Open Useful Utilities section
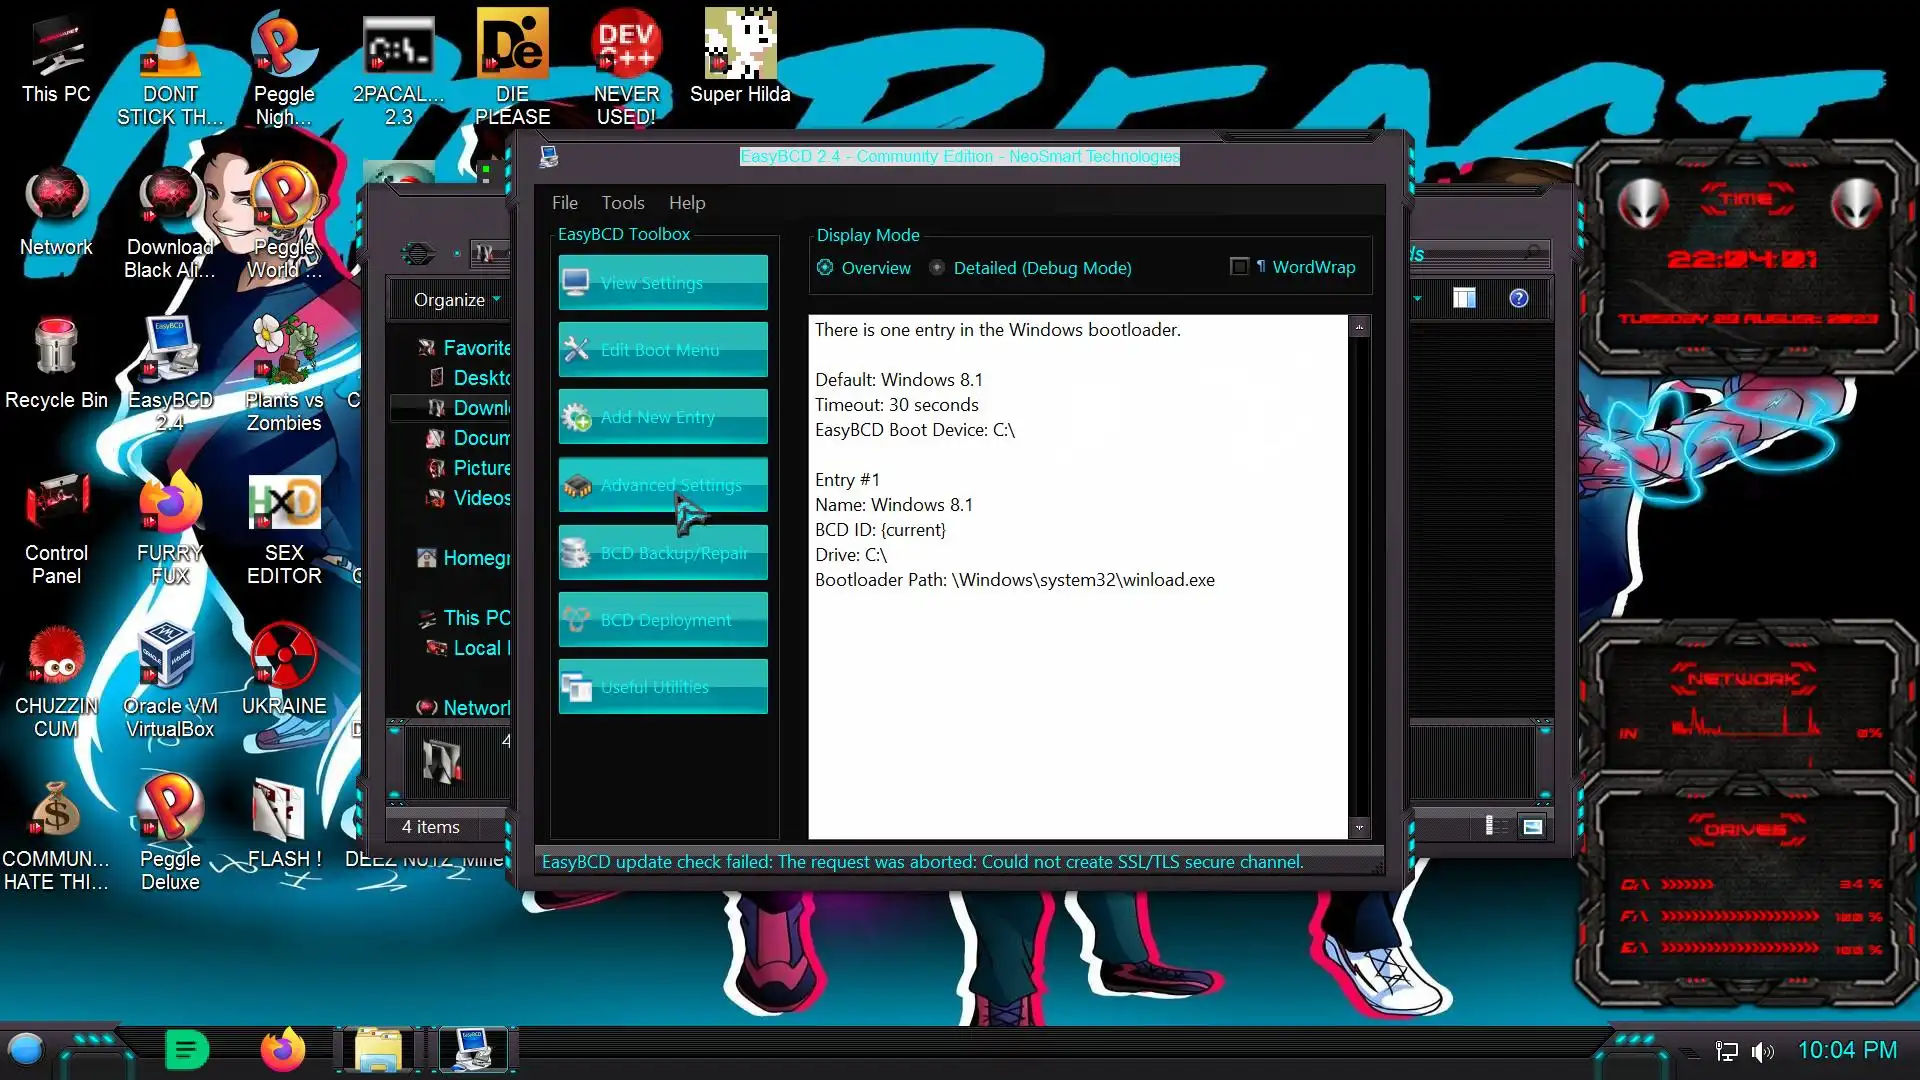1920x1080 pixels. [663, 687]
